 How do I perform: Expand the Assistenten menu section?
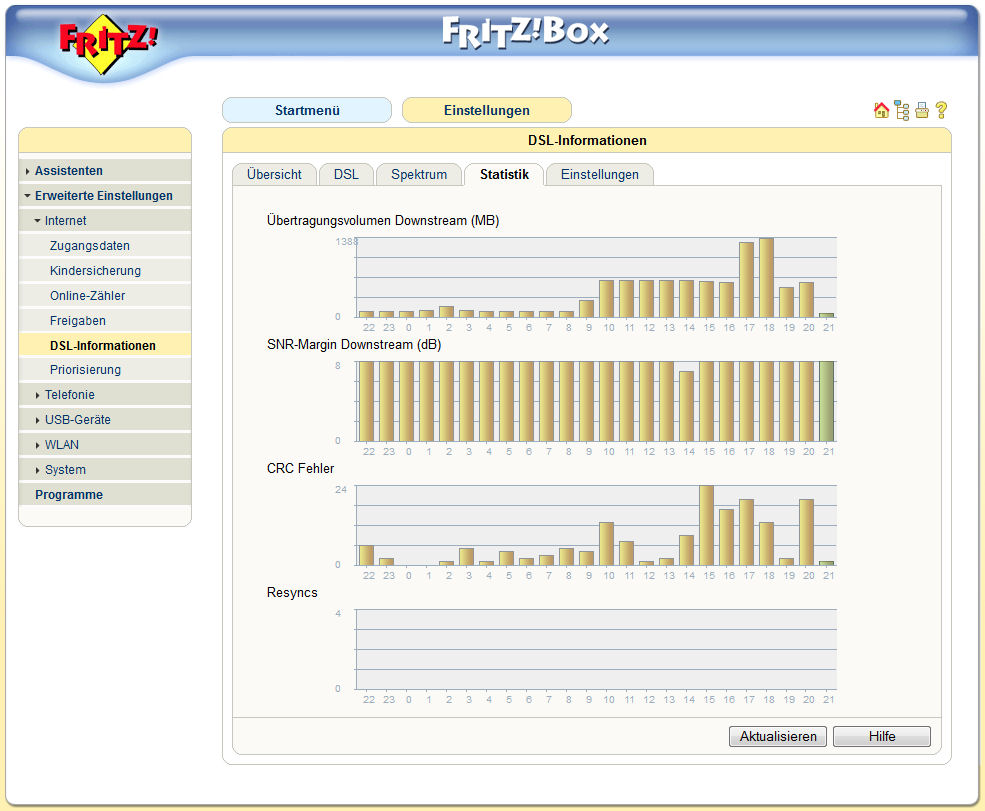(69, 171)
